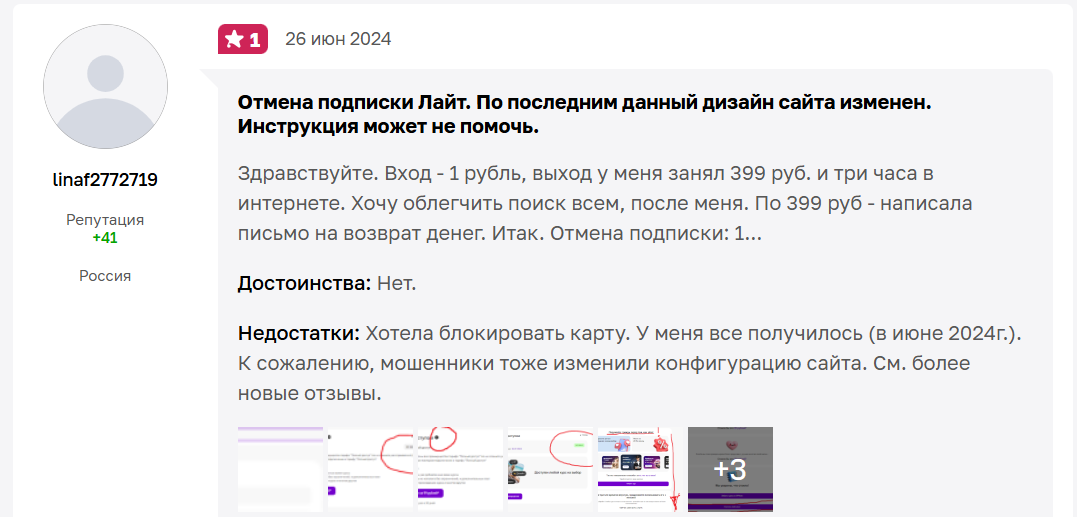Open the second thumbnail with right-side red circle
1077x517 pixels.
(x=370, y=469)
